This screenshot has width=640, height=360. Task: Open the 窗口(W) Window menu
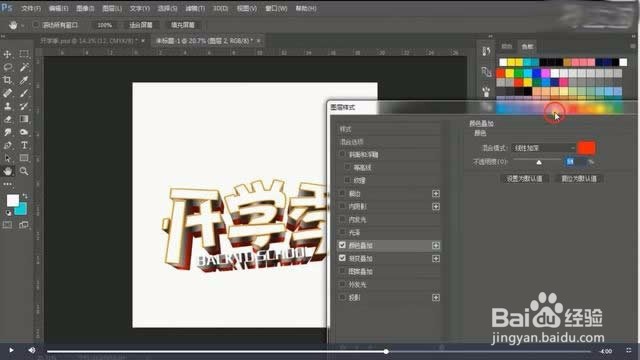(276, 8)
